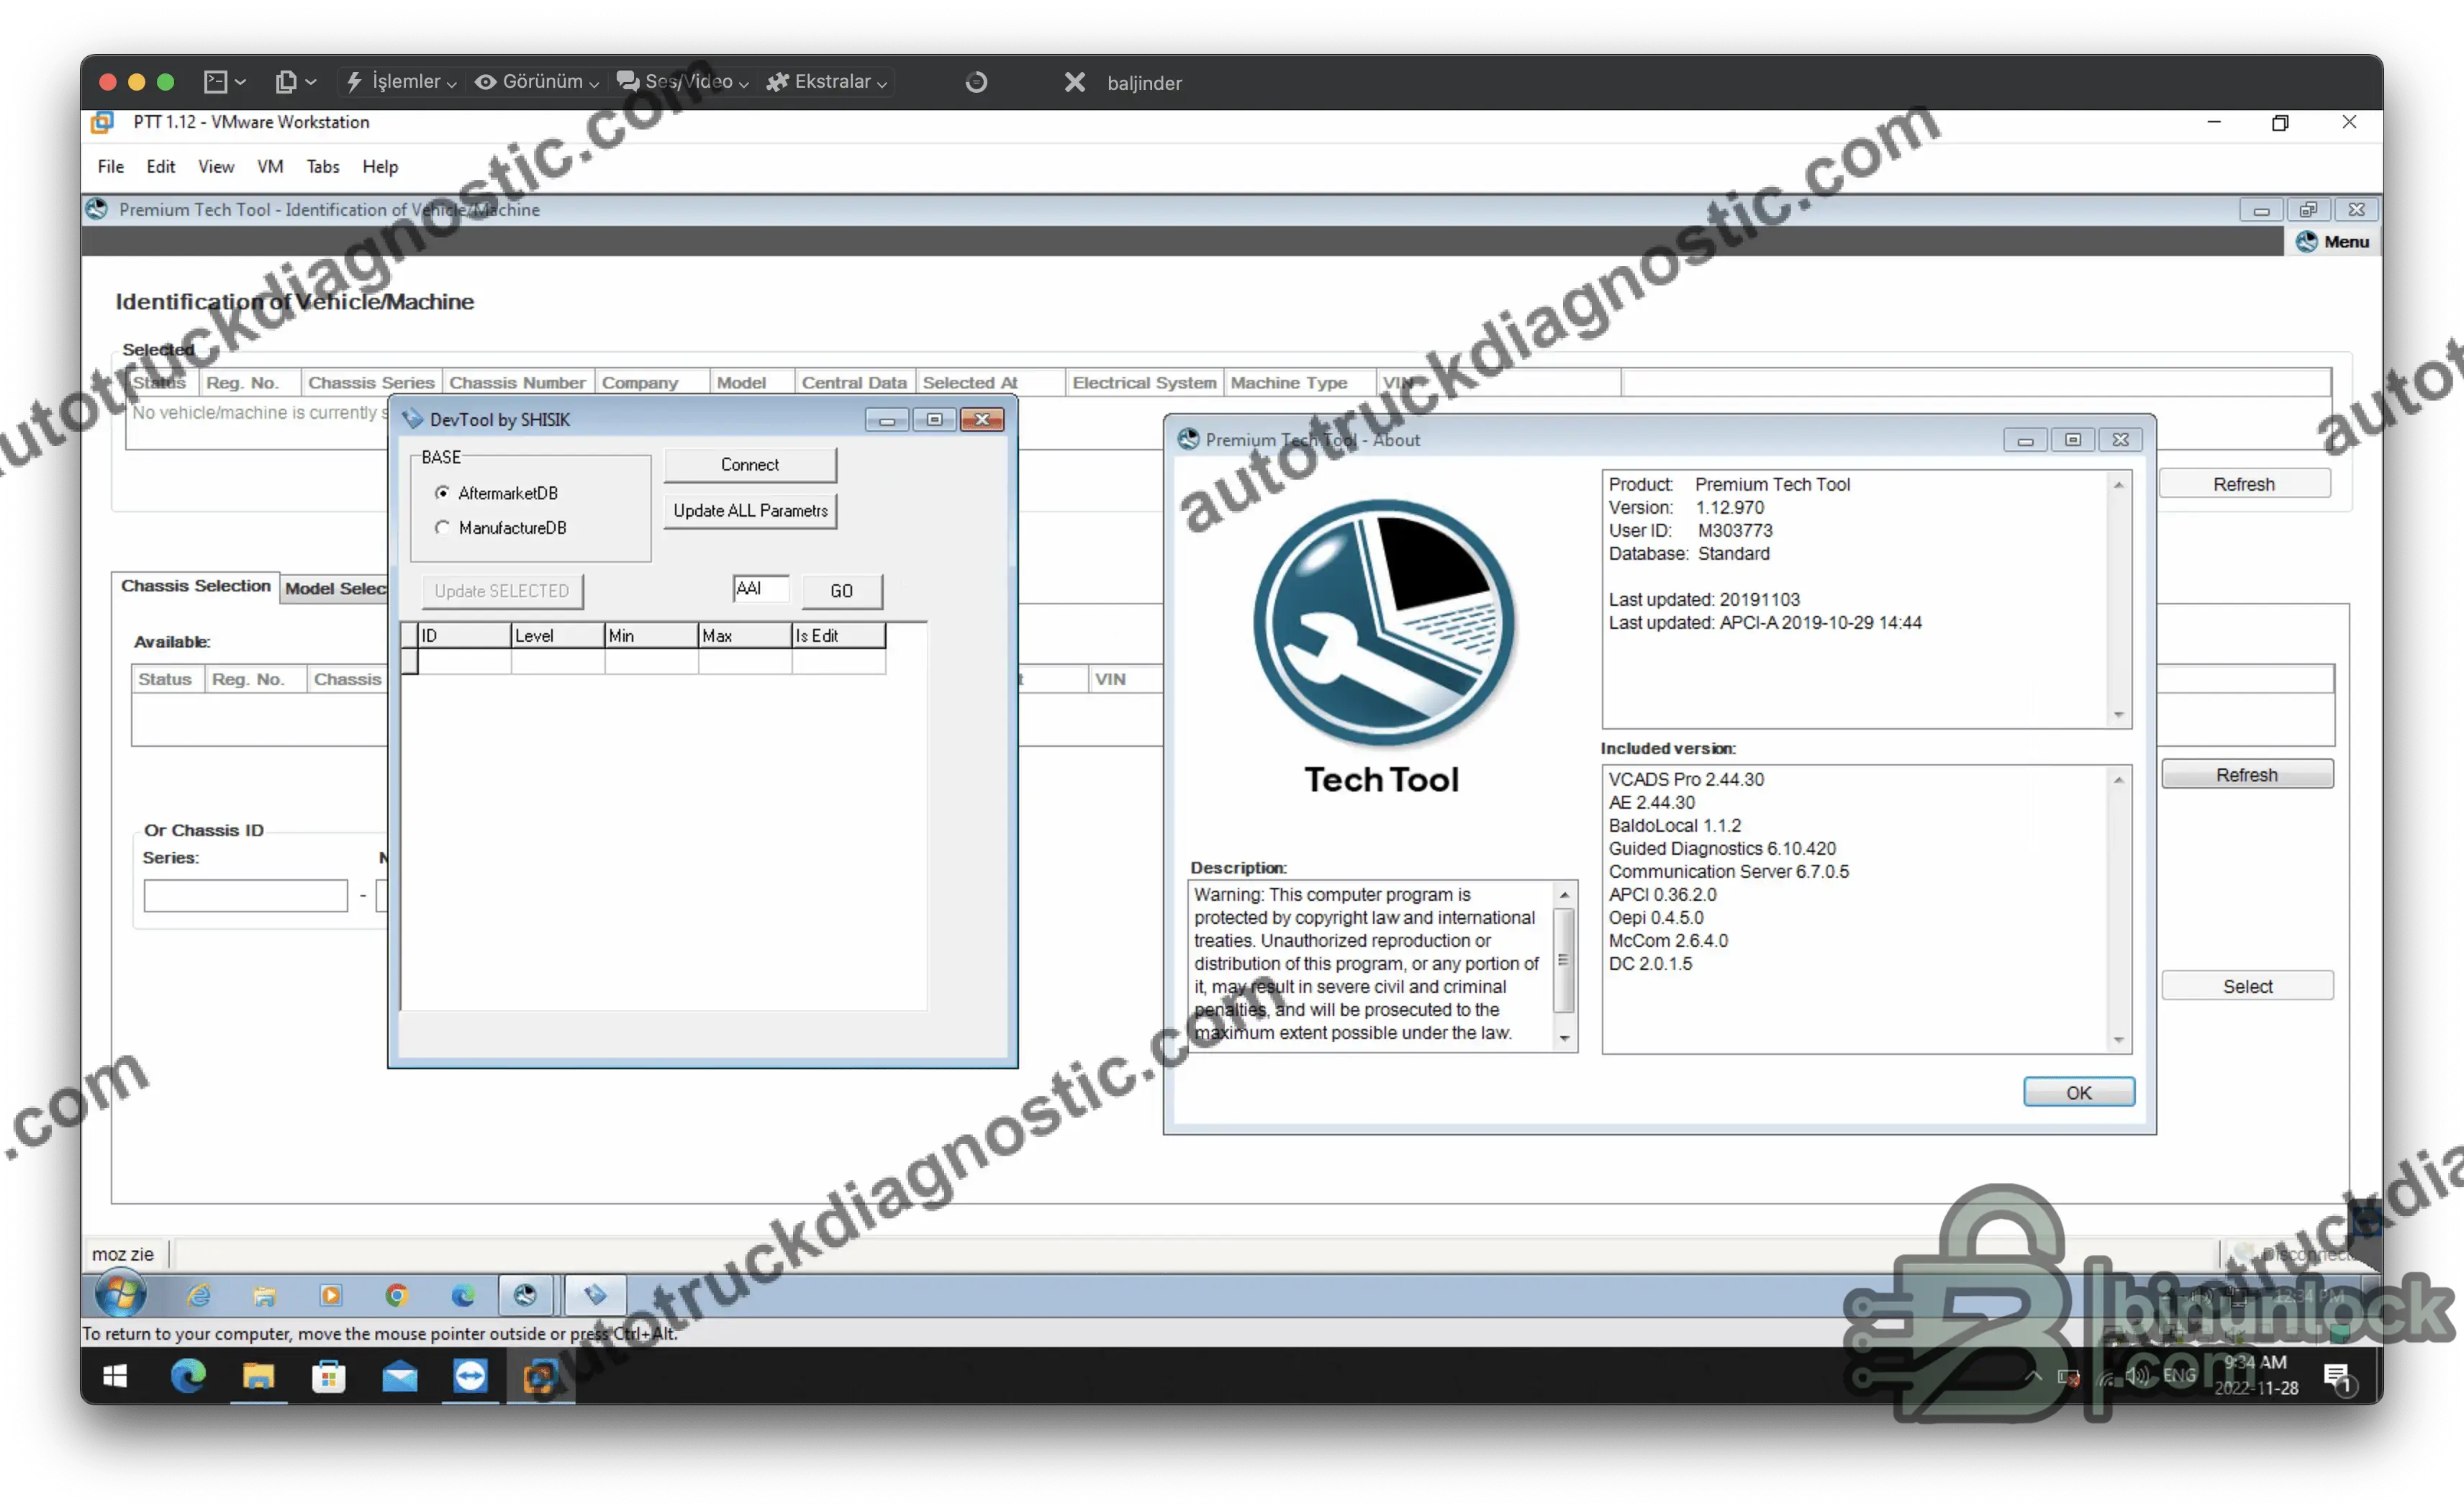Viewport: 2464px width, 1511px height.
Task: Open host Windows Start button
Action: click(x=115, y=1377)
